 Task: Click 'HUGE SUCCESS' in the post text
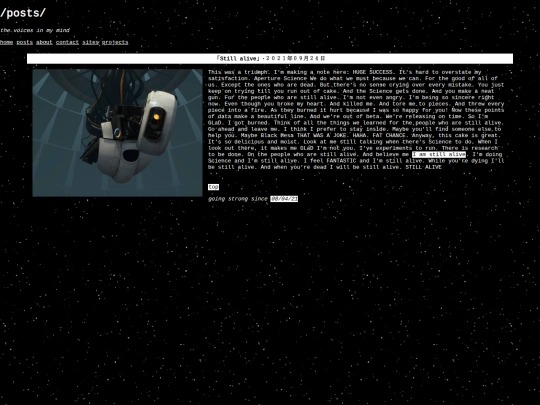click(373, 72)
